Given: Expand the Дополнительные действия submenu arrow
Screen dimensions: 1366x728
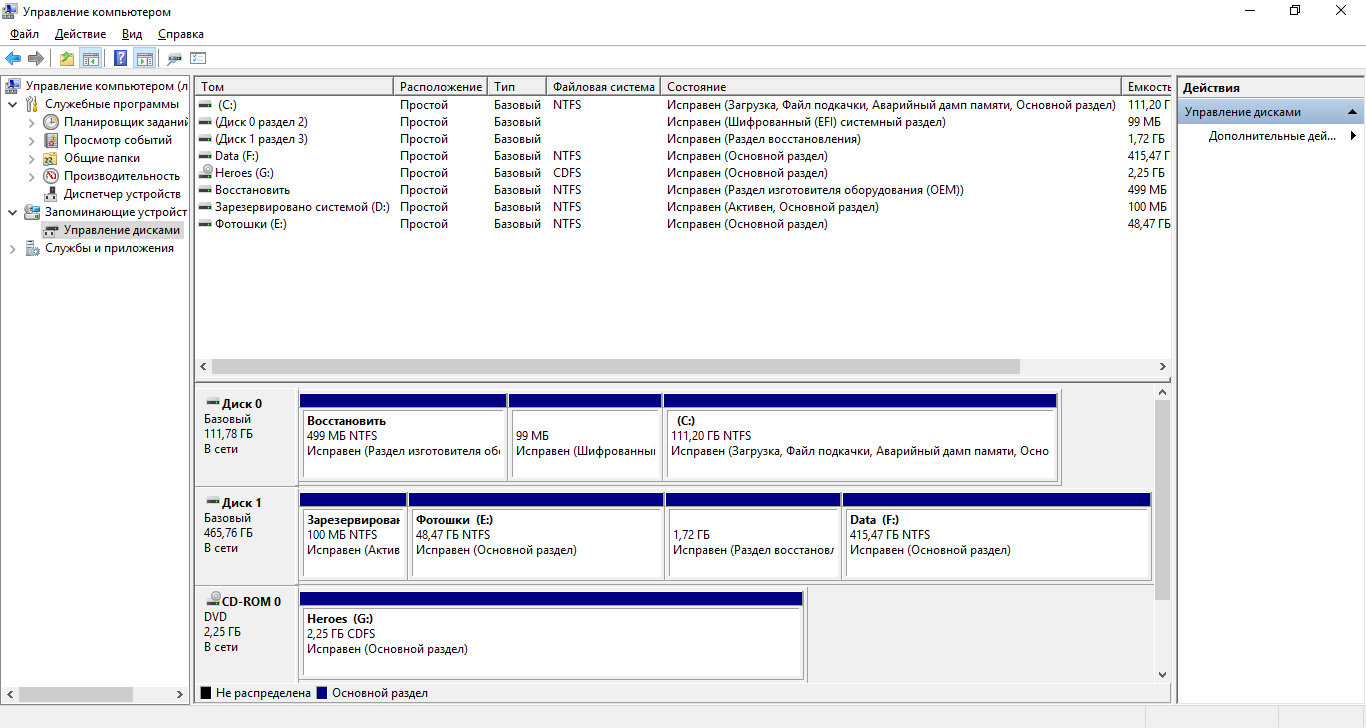Looking at the screenshot, I should [1353, 136].
